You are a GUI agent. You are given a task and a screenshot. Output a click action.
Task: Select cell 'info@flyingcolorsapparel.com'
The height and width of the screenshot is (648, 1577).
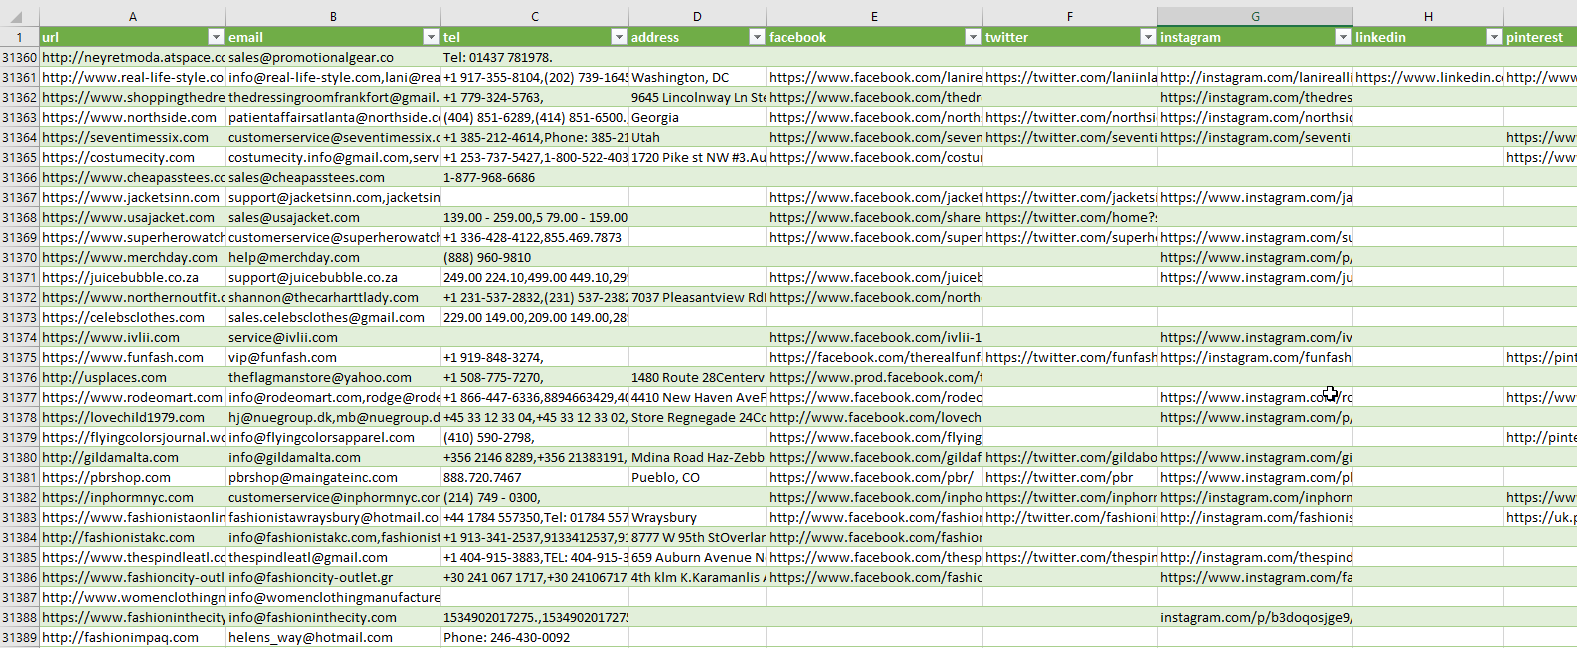tap(333, 437)
